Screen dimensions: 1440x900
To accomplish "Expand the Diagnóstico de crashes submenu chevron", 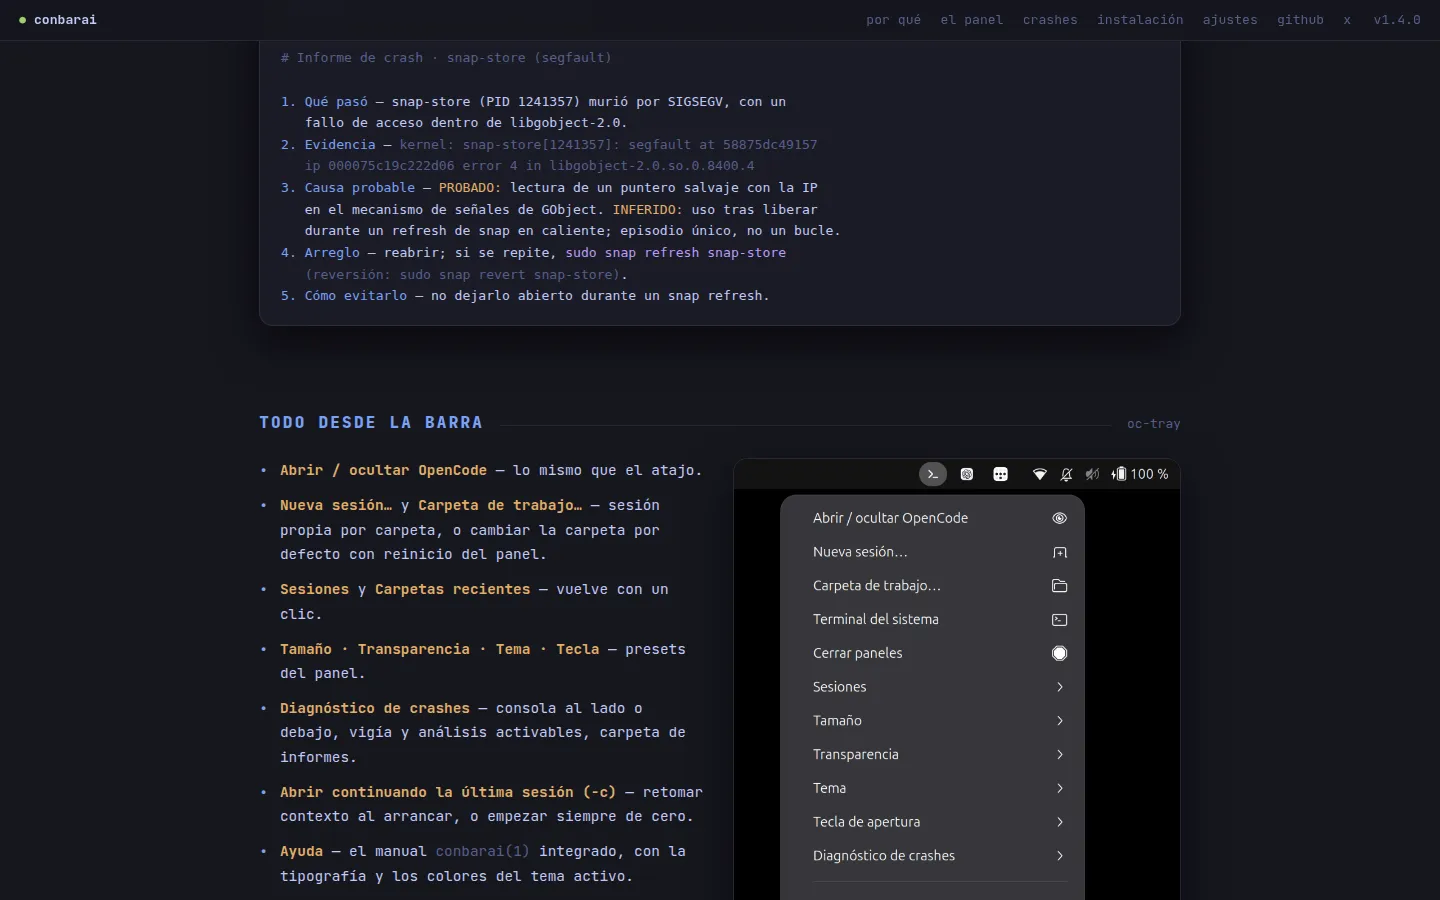I will pos(1060,856).
